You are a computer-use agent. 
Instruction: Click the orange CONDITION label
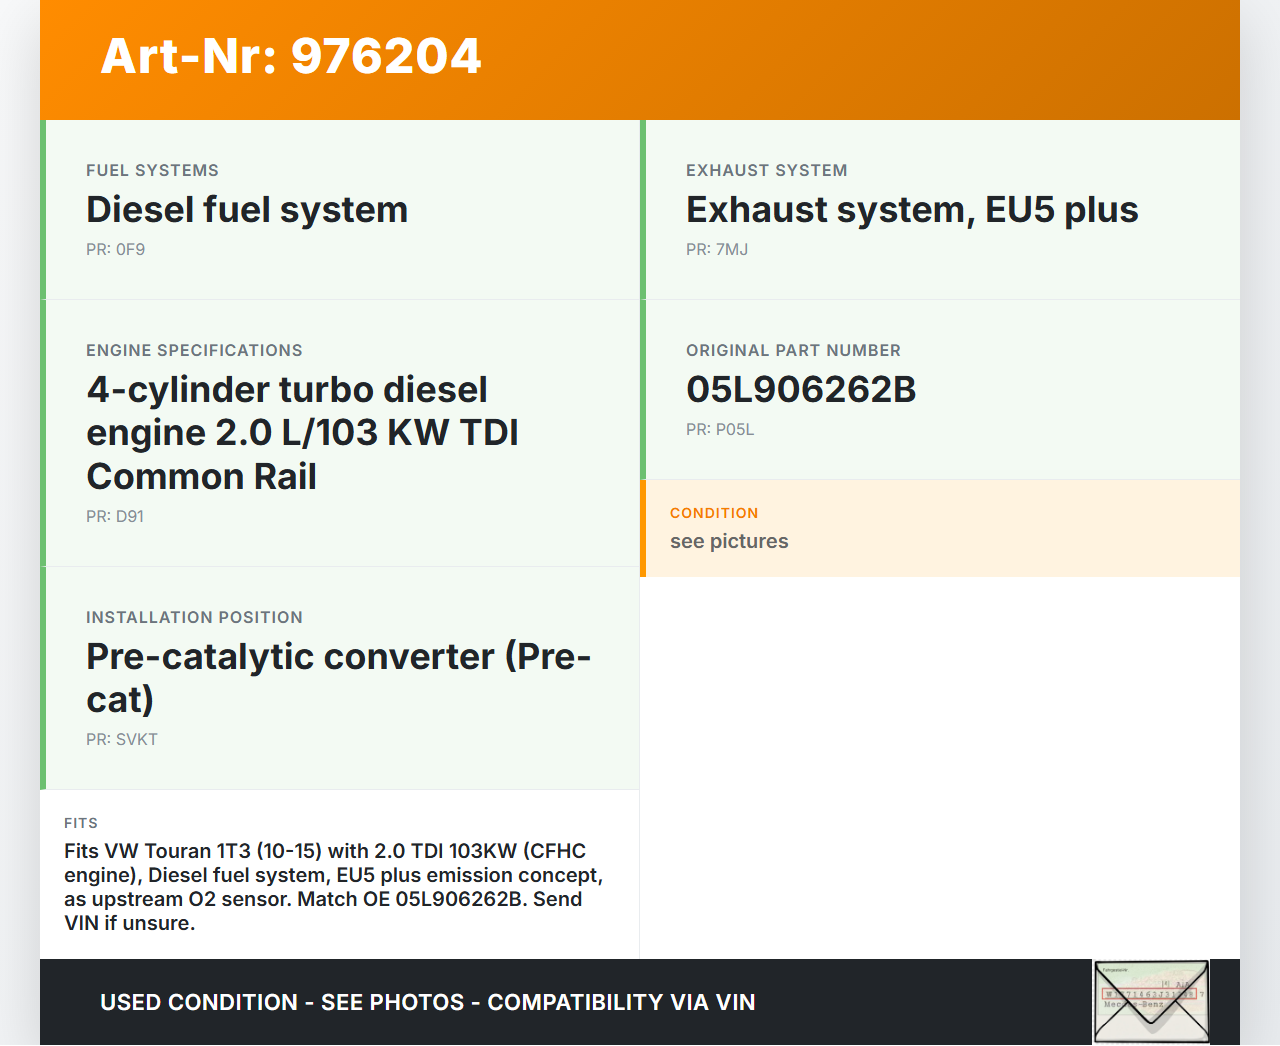[x=714, y=513]
